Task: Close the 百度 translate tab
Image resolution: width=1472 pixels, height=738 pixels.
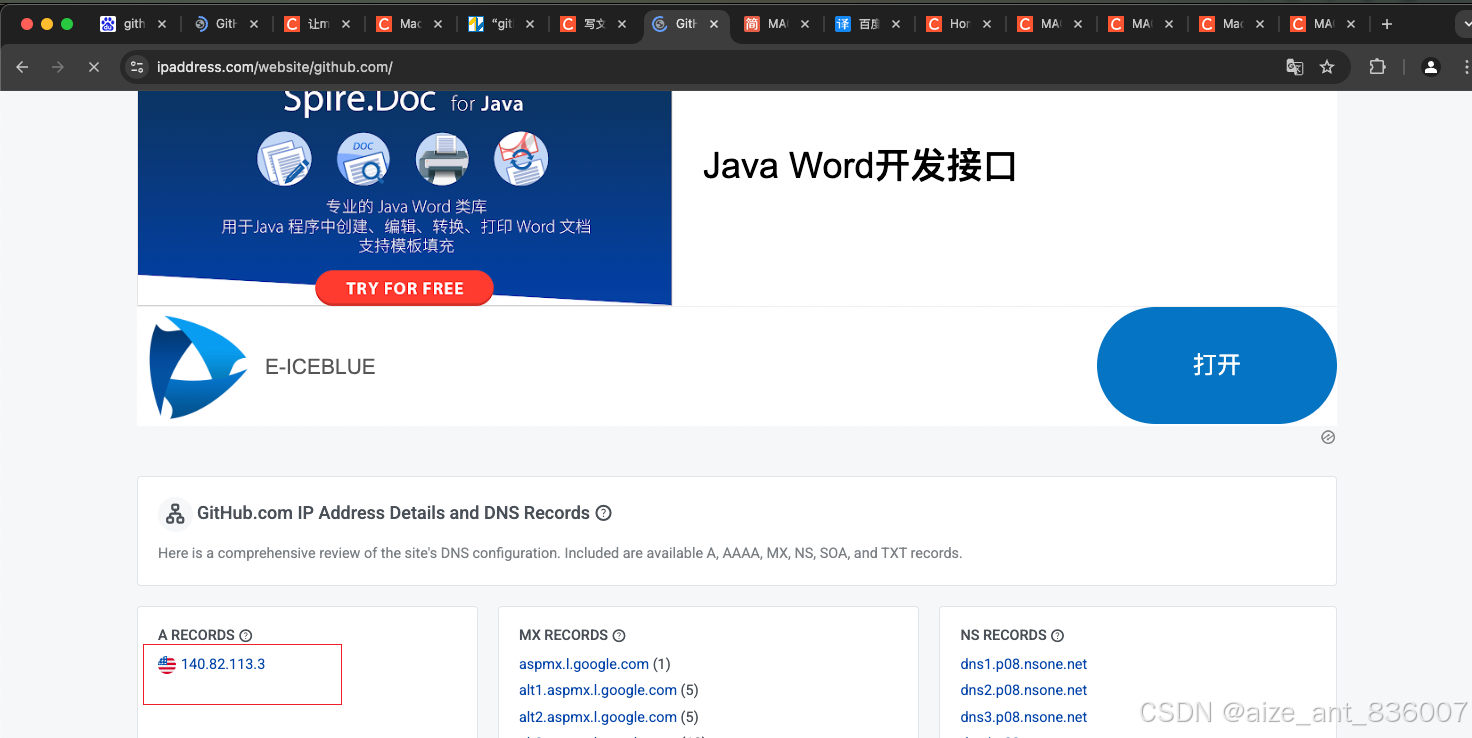Action: 896,24
